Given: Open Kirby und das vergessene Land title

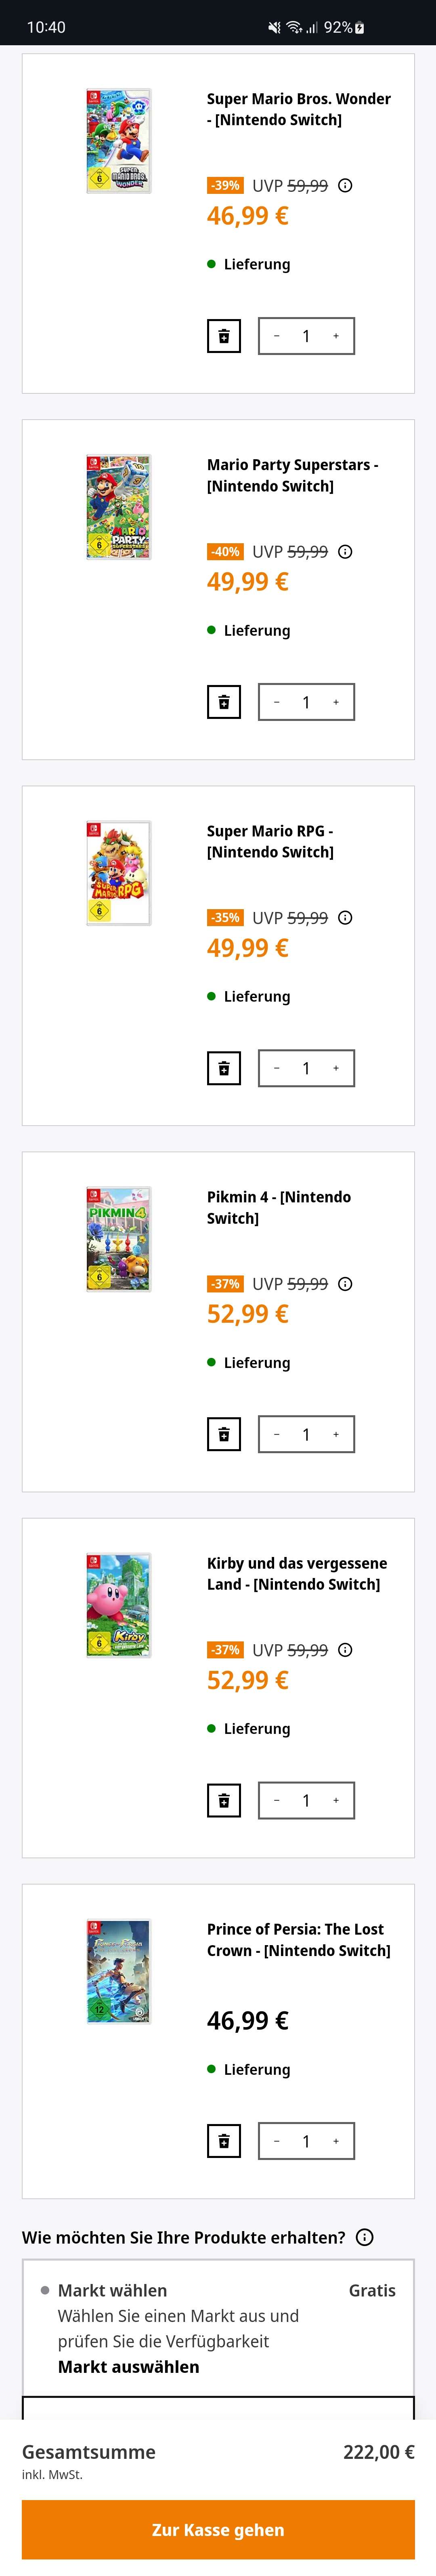Looking at the screenshot, I should point(297,1574).
